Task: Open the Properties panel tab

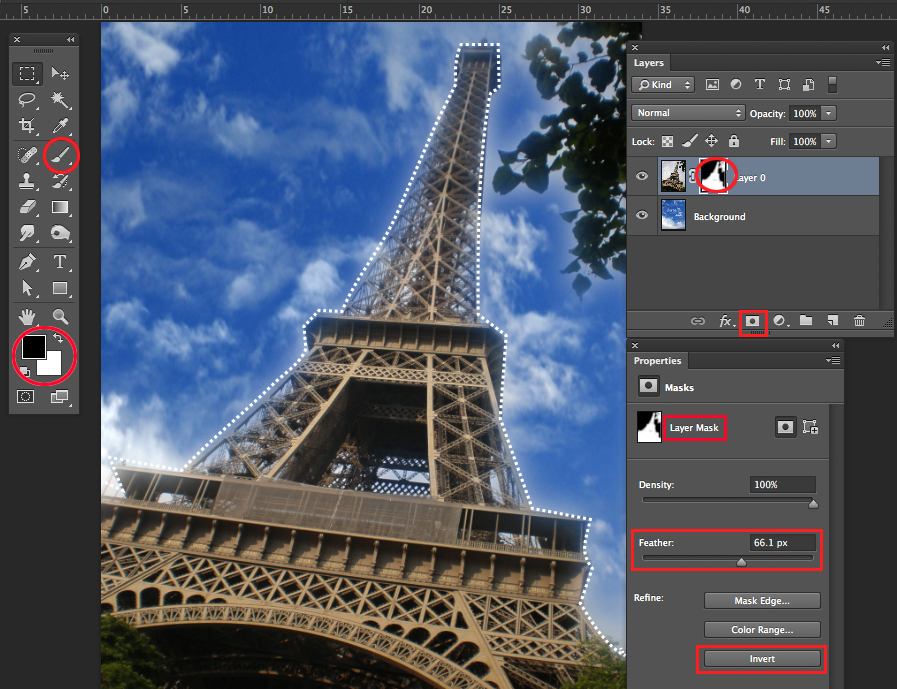Action: point(657,361)
